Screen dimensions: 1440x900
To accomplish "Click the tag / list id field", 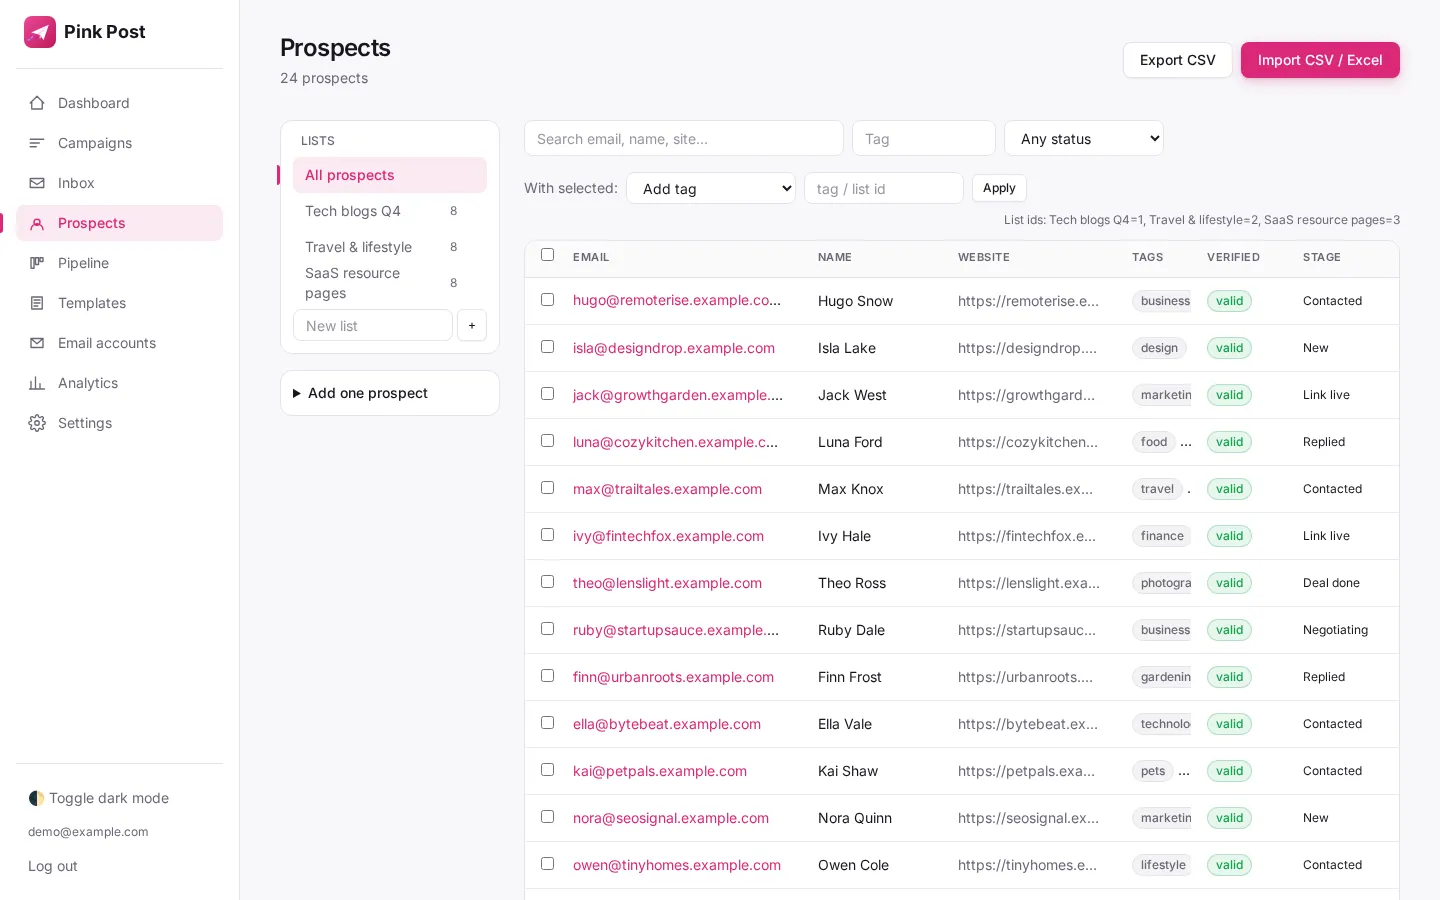I will pyautogui.click(x=884, y=188).
